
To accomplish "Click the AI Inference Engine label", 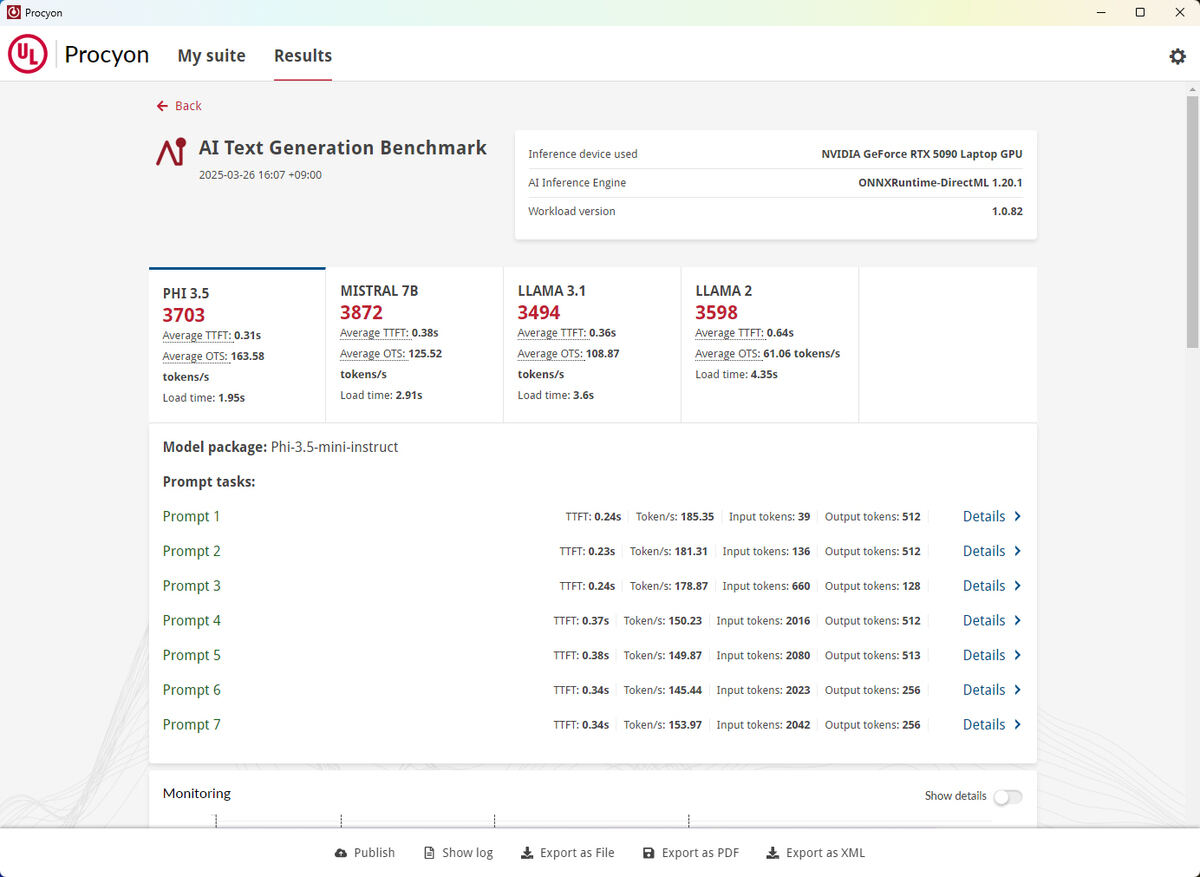I will (577, 183).
